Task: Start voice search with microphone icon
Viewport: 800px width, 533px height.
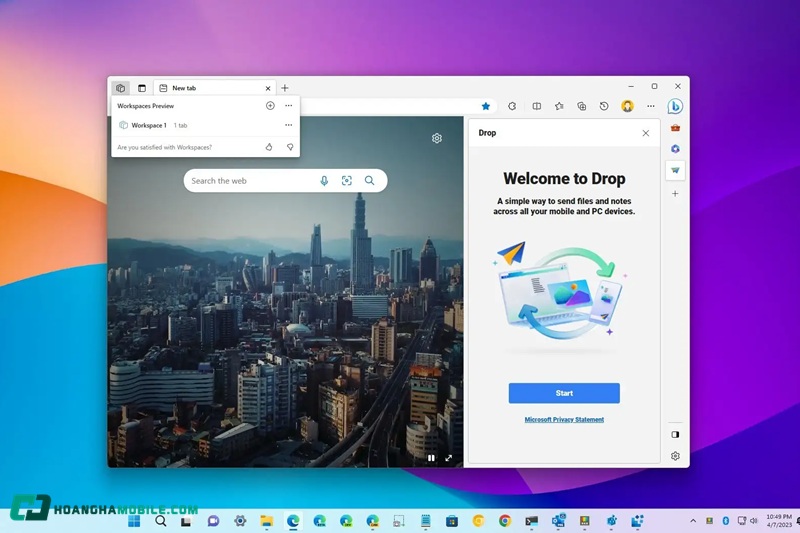Action: 324,181
